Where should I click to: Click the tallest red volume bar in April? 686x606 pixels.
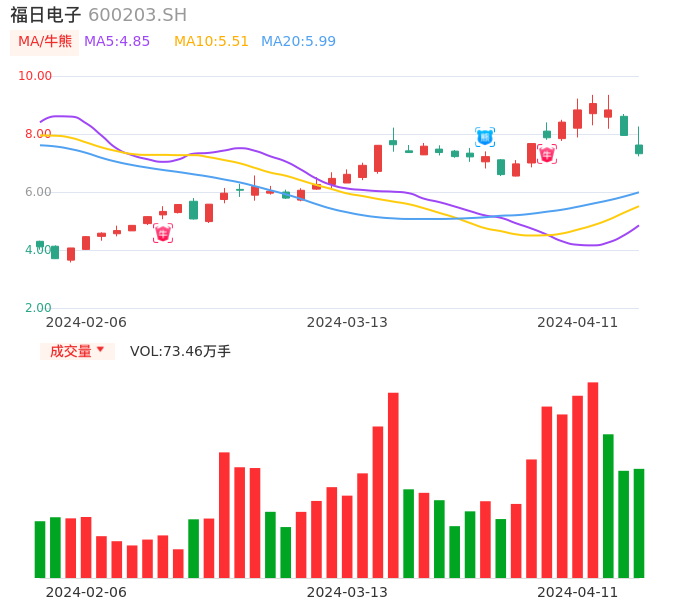pyautogui.click(x=593, y=480)
